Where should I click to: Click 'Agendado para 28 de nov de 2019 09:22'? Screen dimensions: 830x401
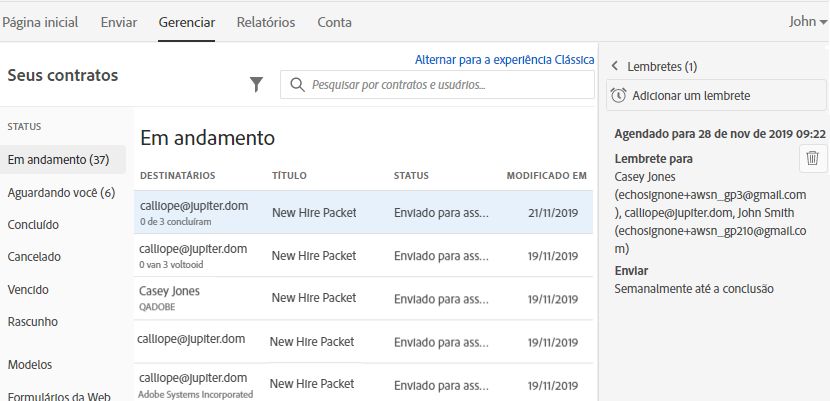pyautogui.click(x=720, y=134)
